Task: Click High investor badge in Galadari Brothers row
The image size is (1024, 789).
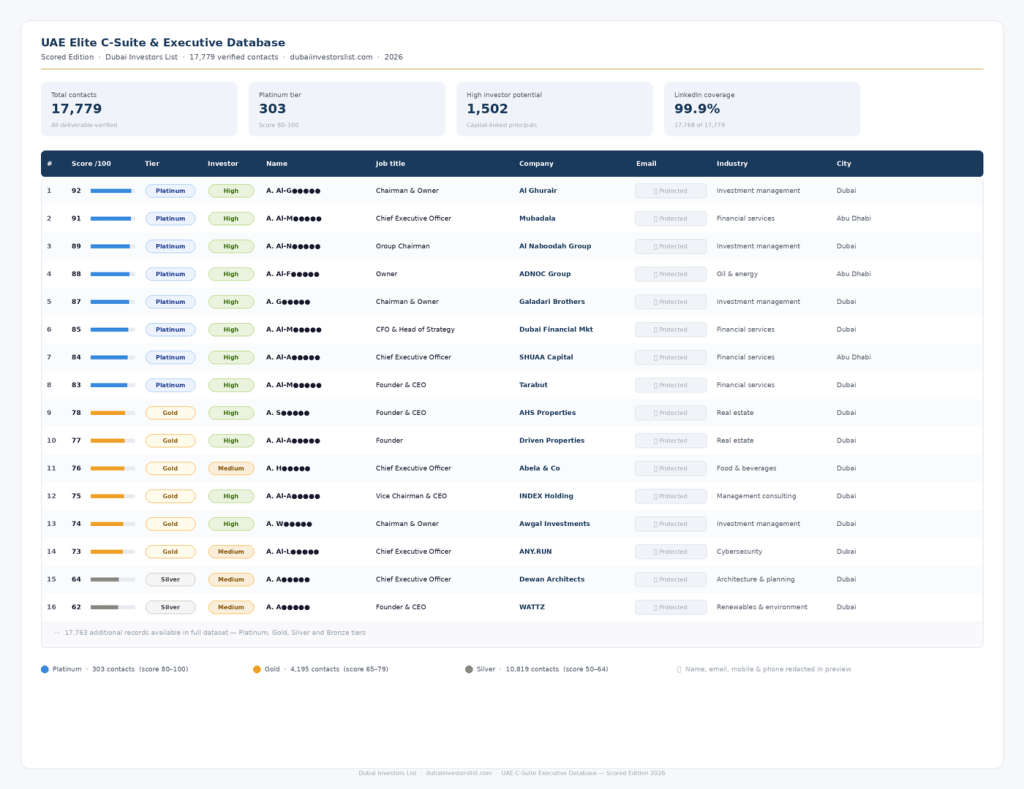Action: point(231,302)
